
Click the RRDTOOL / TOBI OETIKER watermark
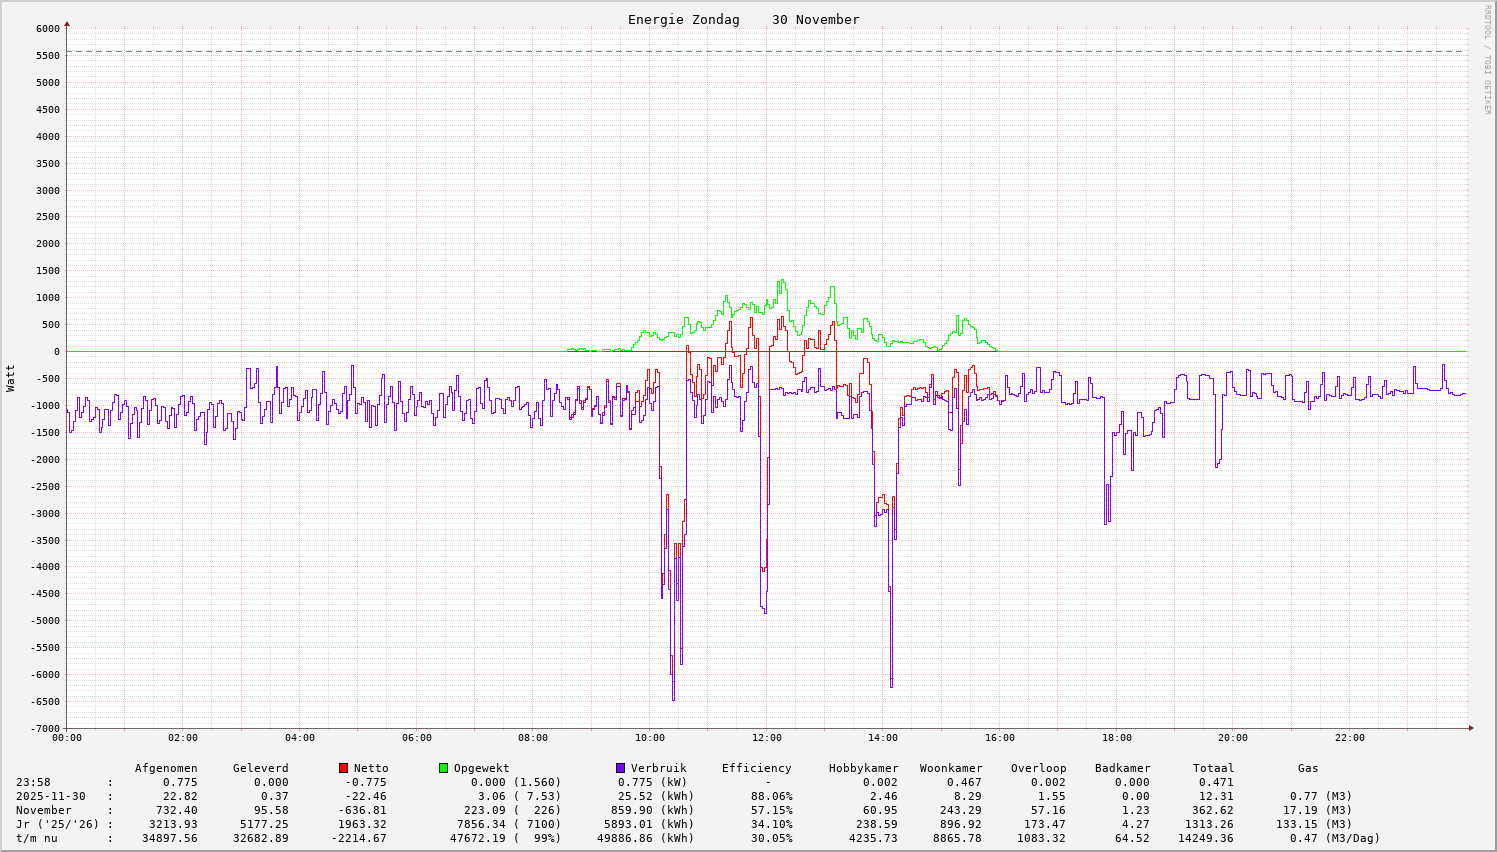[1487, 60]
